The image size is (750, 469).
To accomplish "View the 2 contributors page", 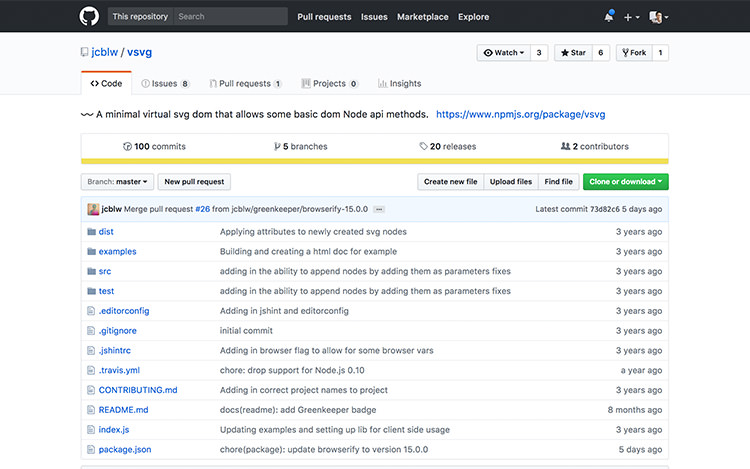I will tap(595, 146).
